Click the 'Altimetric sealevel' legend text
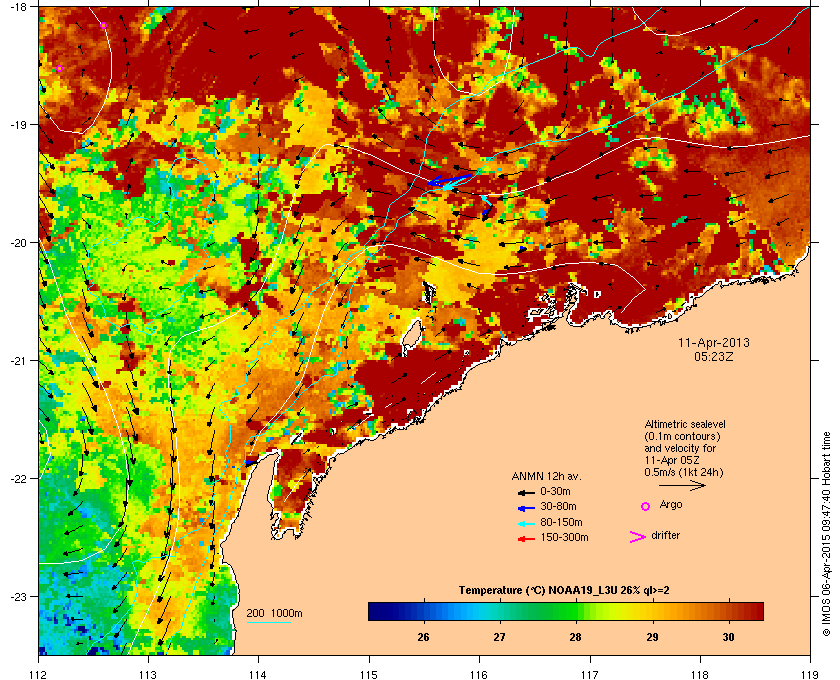This screenshot has height=680, width=840. (685, 424)
